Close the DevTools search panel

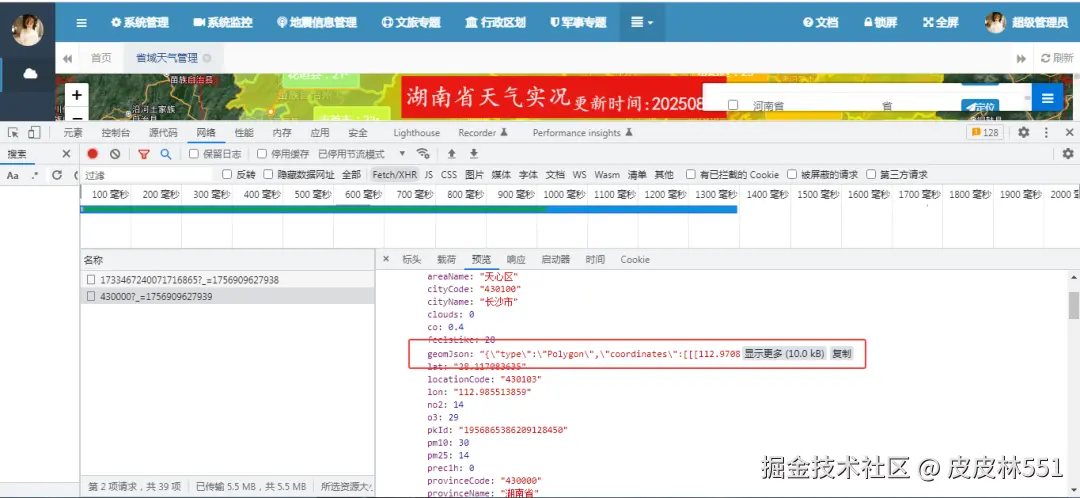[x=66, y=154]
